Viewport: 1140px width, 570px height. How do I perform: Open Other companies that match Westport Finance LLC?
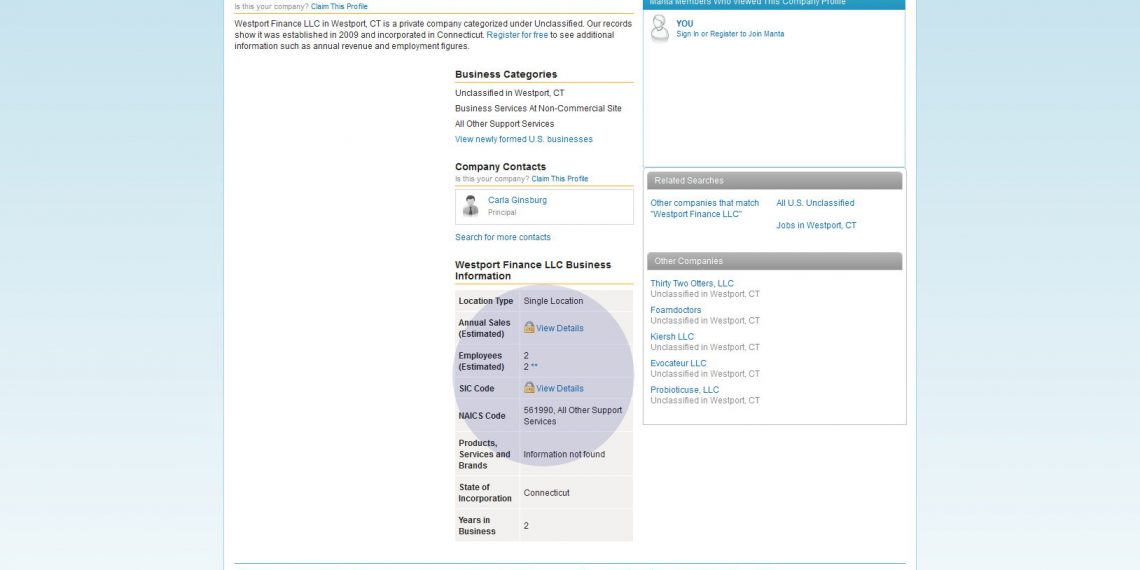(704, 209)
